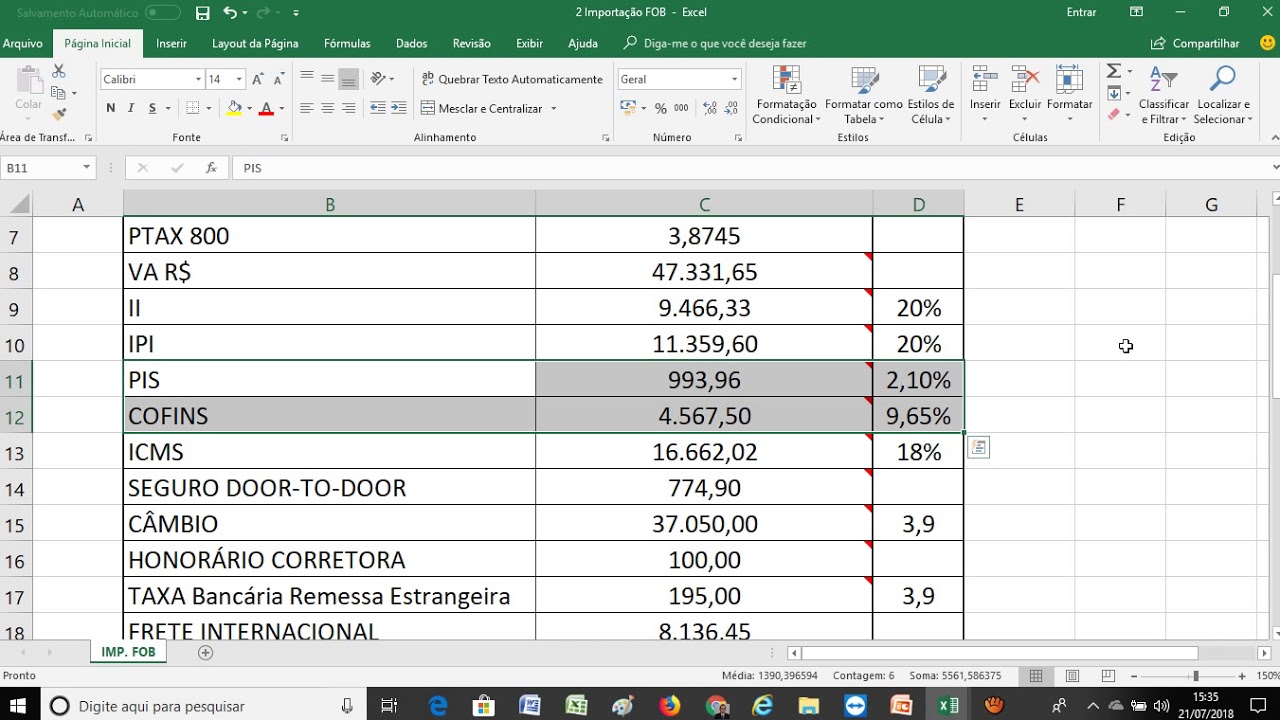Image resolution: width=1280 pixels, height=720 pixels.
Task: Click 'Diga-me o que você deseja fazer' box
Action: pos(725,44)
